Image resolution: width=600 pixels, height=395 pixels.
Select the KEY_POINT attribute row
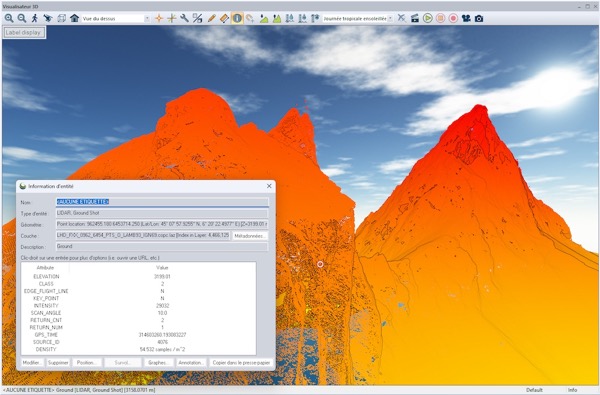pos(139,299)
